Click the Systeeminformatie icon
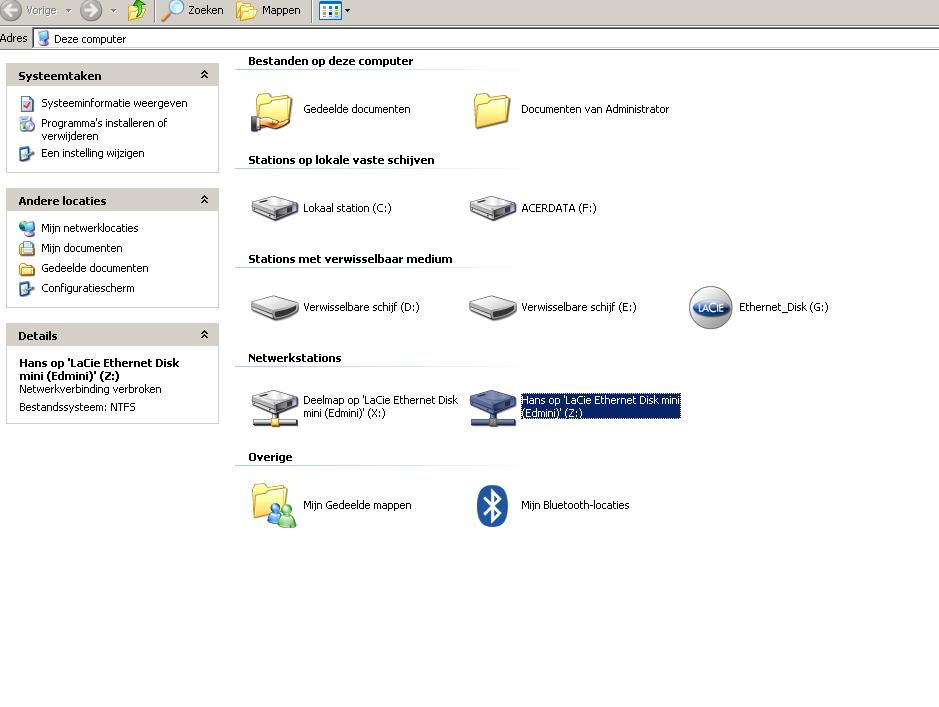Screen dimensions: 939x707 pyautogui.click(x=27, y=104)
